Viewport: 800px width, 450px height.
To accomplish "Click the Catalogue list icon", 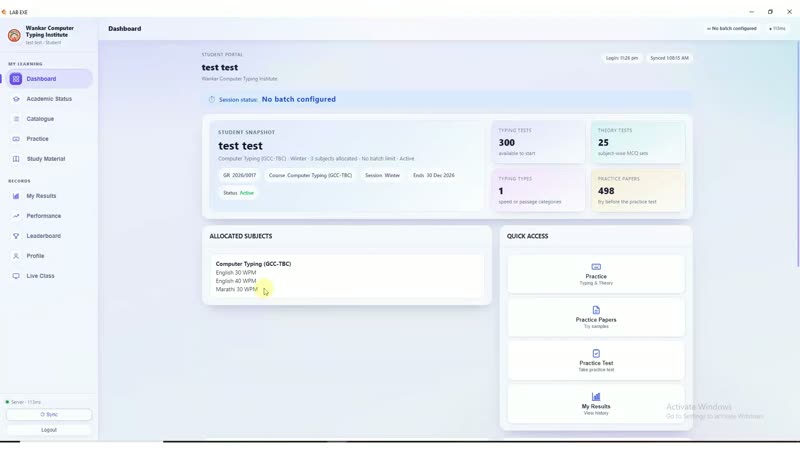I will click(x=16, y=119).
